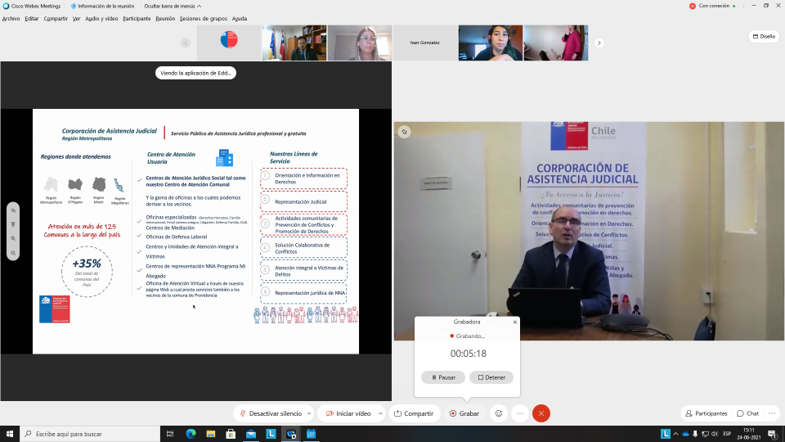Click Ocultar barra de menús
Screen dimensions: 785x442
(x=173, y=6)
